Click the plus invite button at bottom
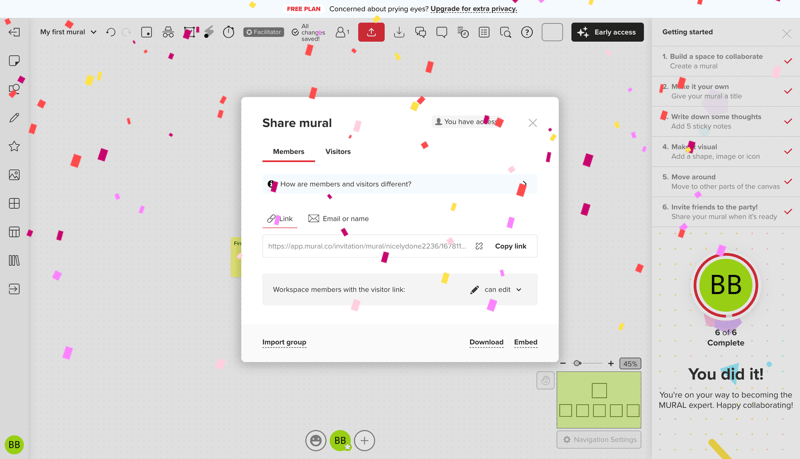 click(x=364, y=441)
